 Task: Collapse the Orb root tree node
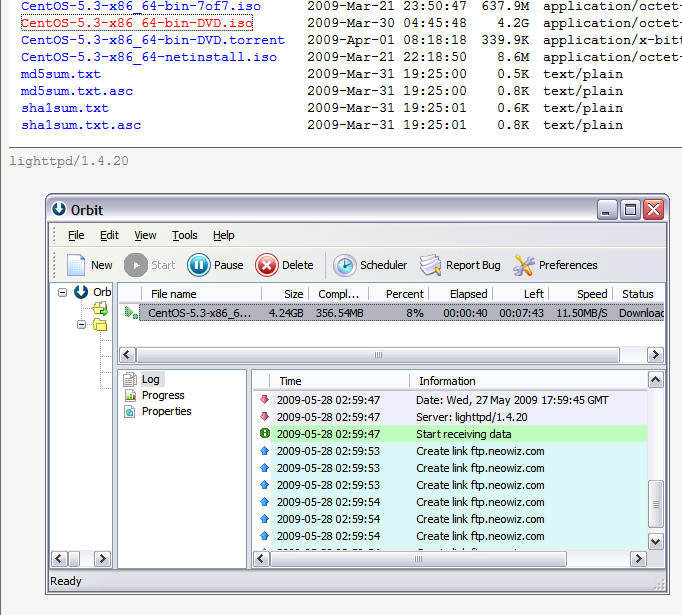point(63,292)
